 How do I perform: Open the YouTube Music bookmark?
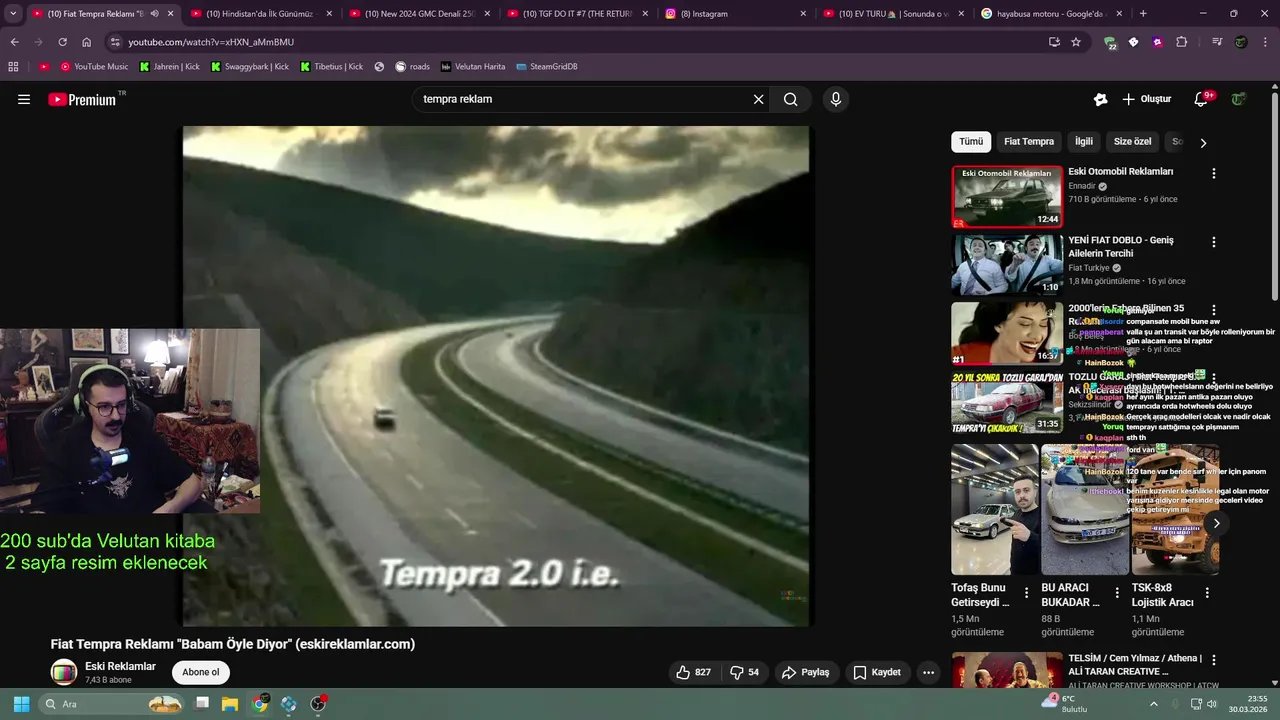click(94, 67)
